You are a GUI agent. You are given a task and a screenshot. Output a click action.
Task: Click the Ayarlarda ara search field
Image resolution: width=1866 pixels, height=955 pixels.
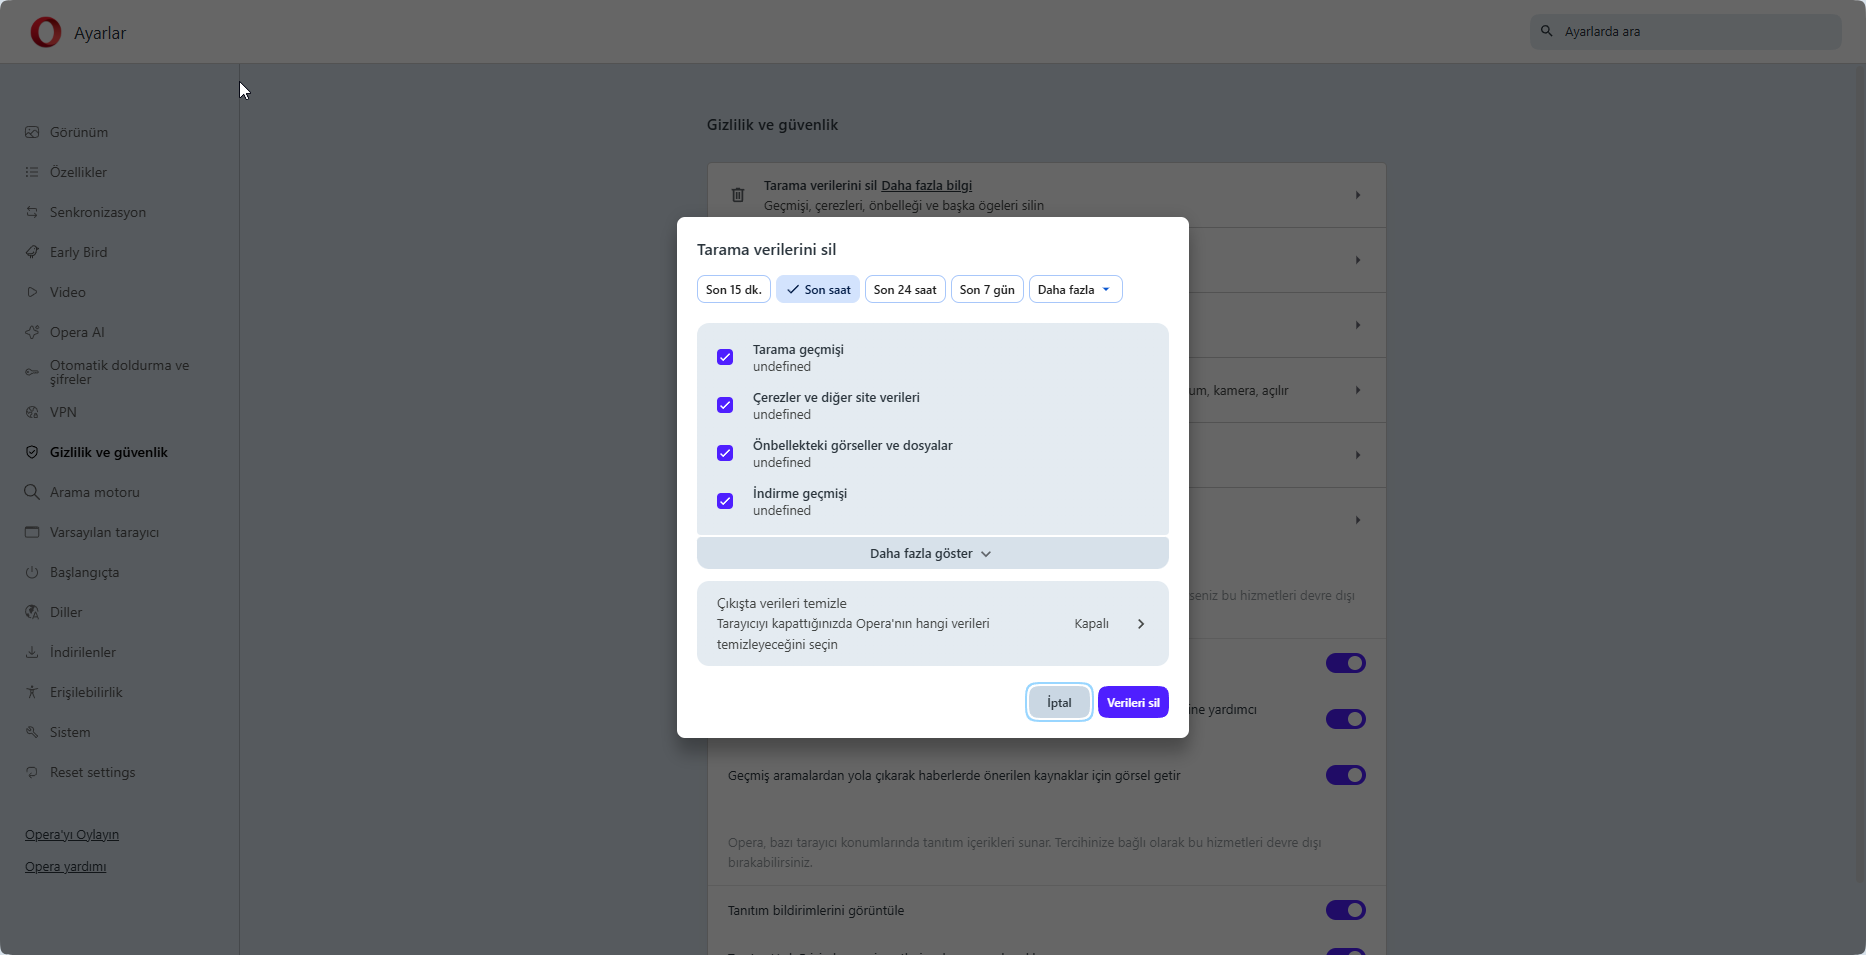(x=1685, y=31)
